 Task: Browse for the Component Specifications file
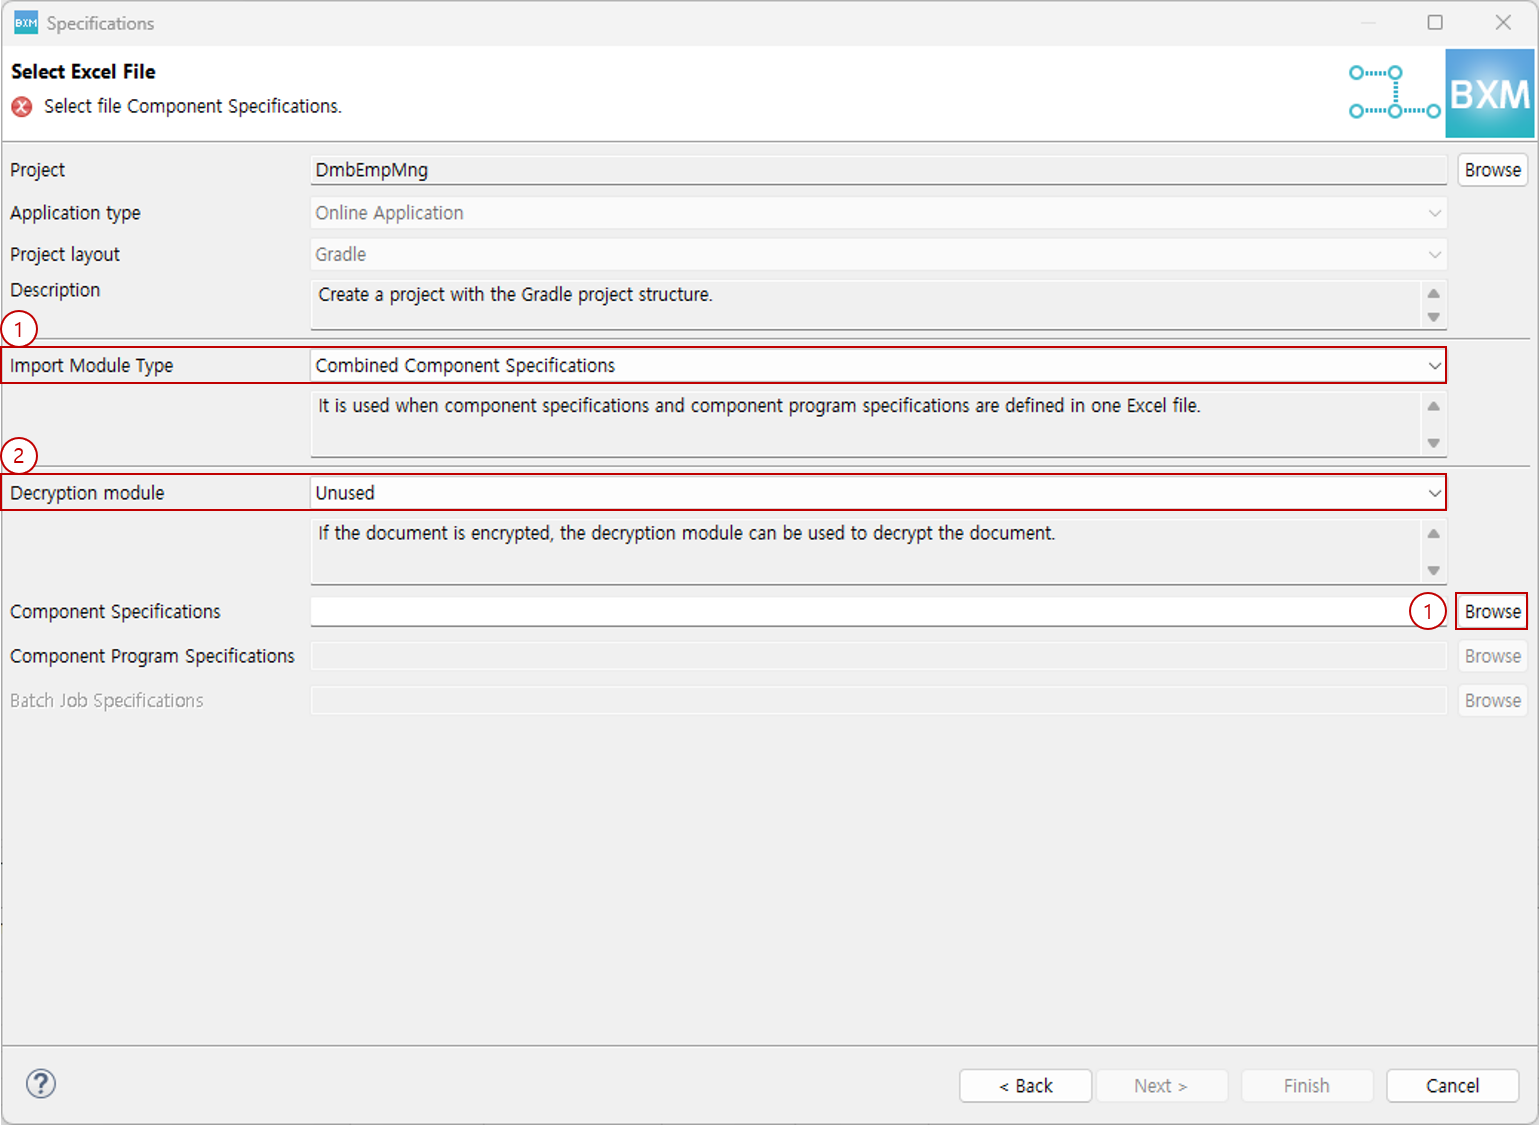[1491, 611]
